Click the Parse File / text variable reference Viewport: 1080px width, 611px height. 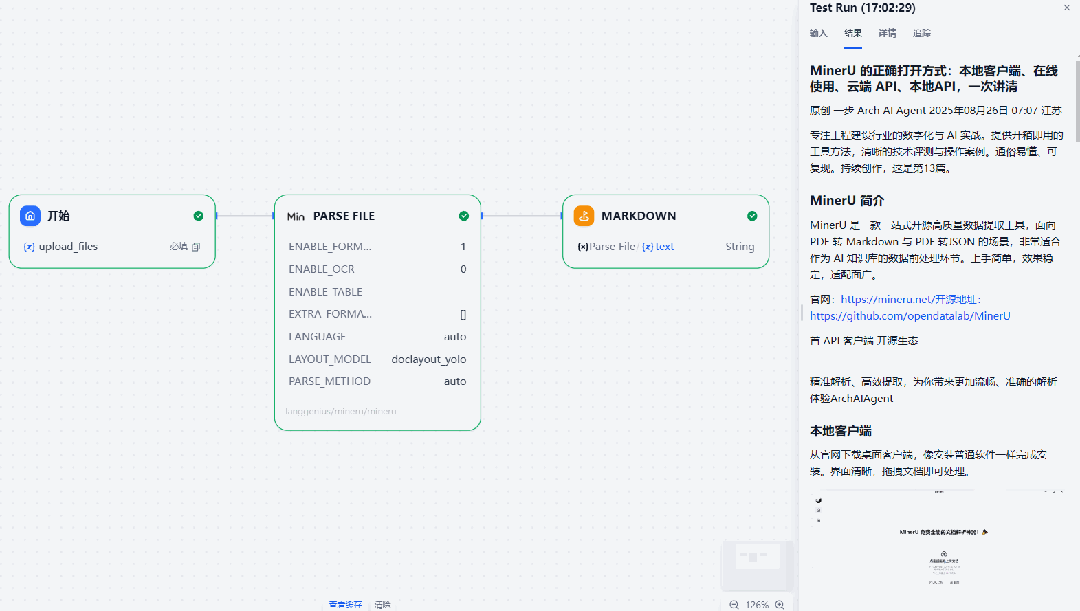625,247
